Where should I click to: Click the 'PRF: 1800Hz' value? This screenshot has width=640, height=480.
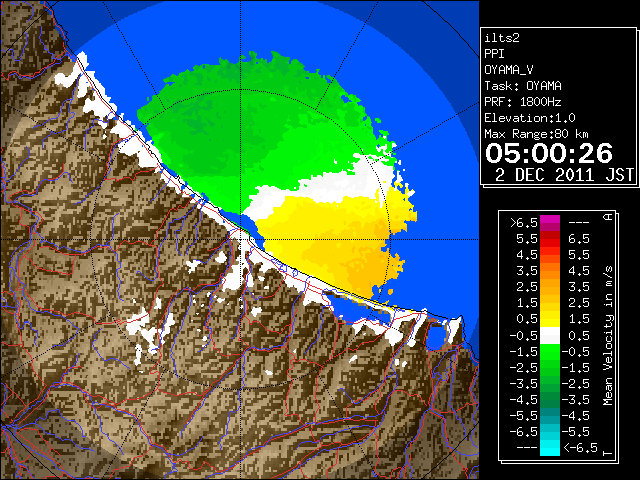click(x=523, y=102)
